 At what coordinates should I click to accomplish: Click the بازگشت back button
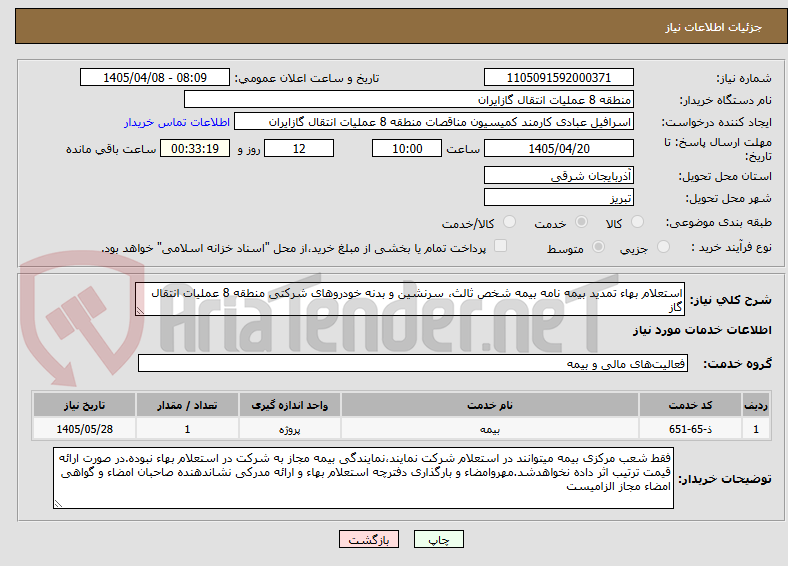pyautogui.click(x=369, y=539)
